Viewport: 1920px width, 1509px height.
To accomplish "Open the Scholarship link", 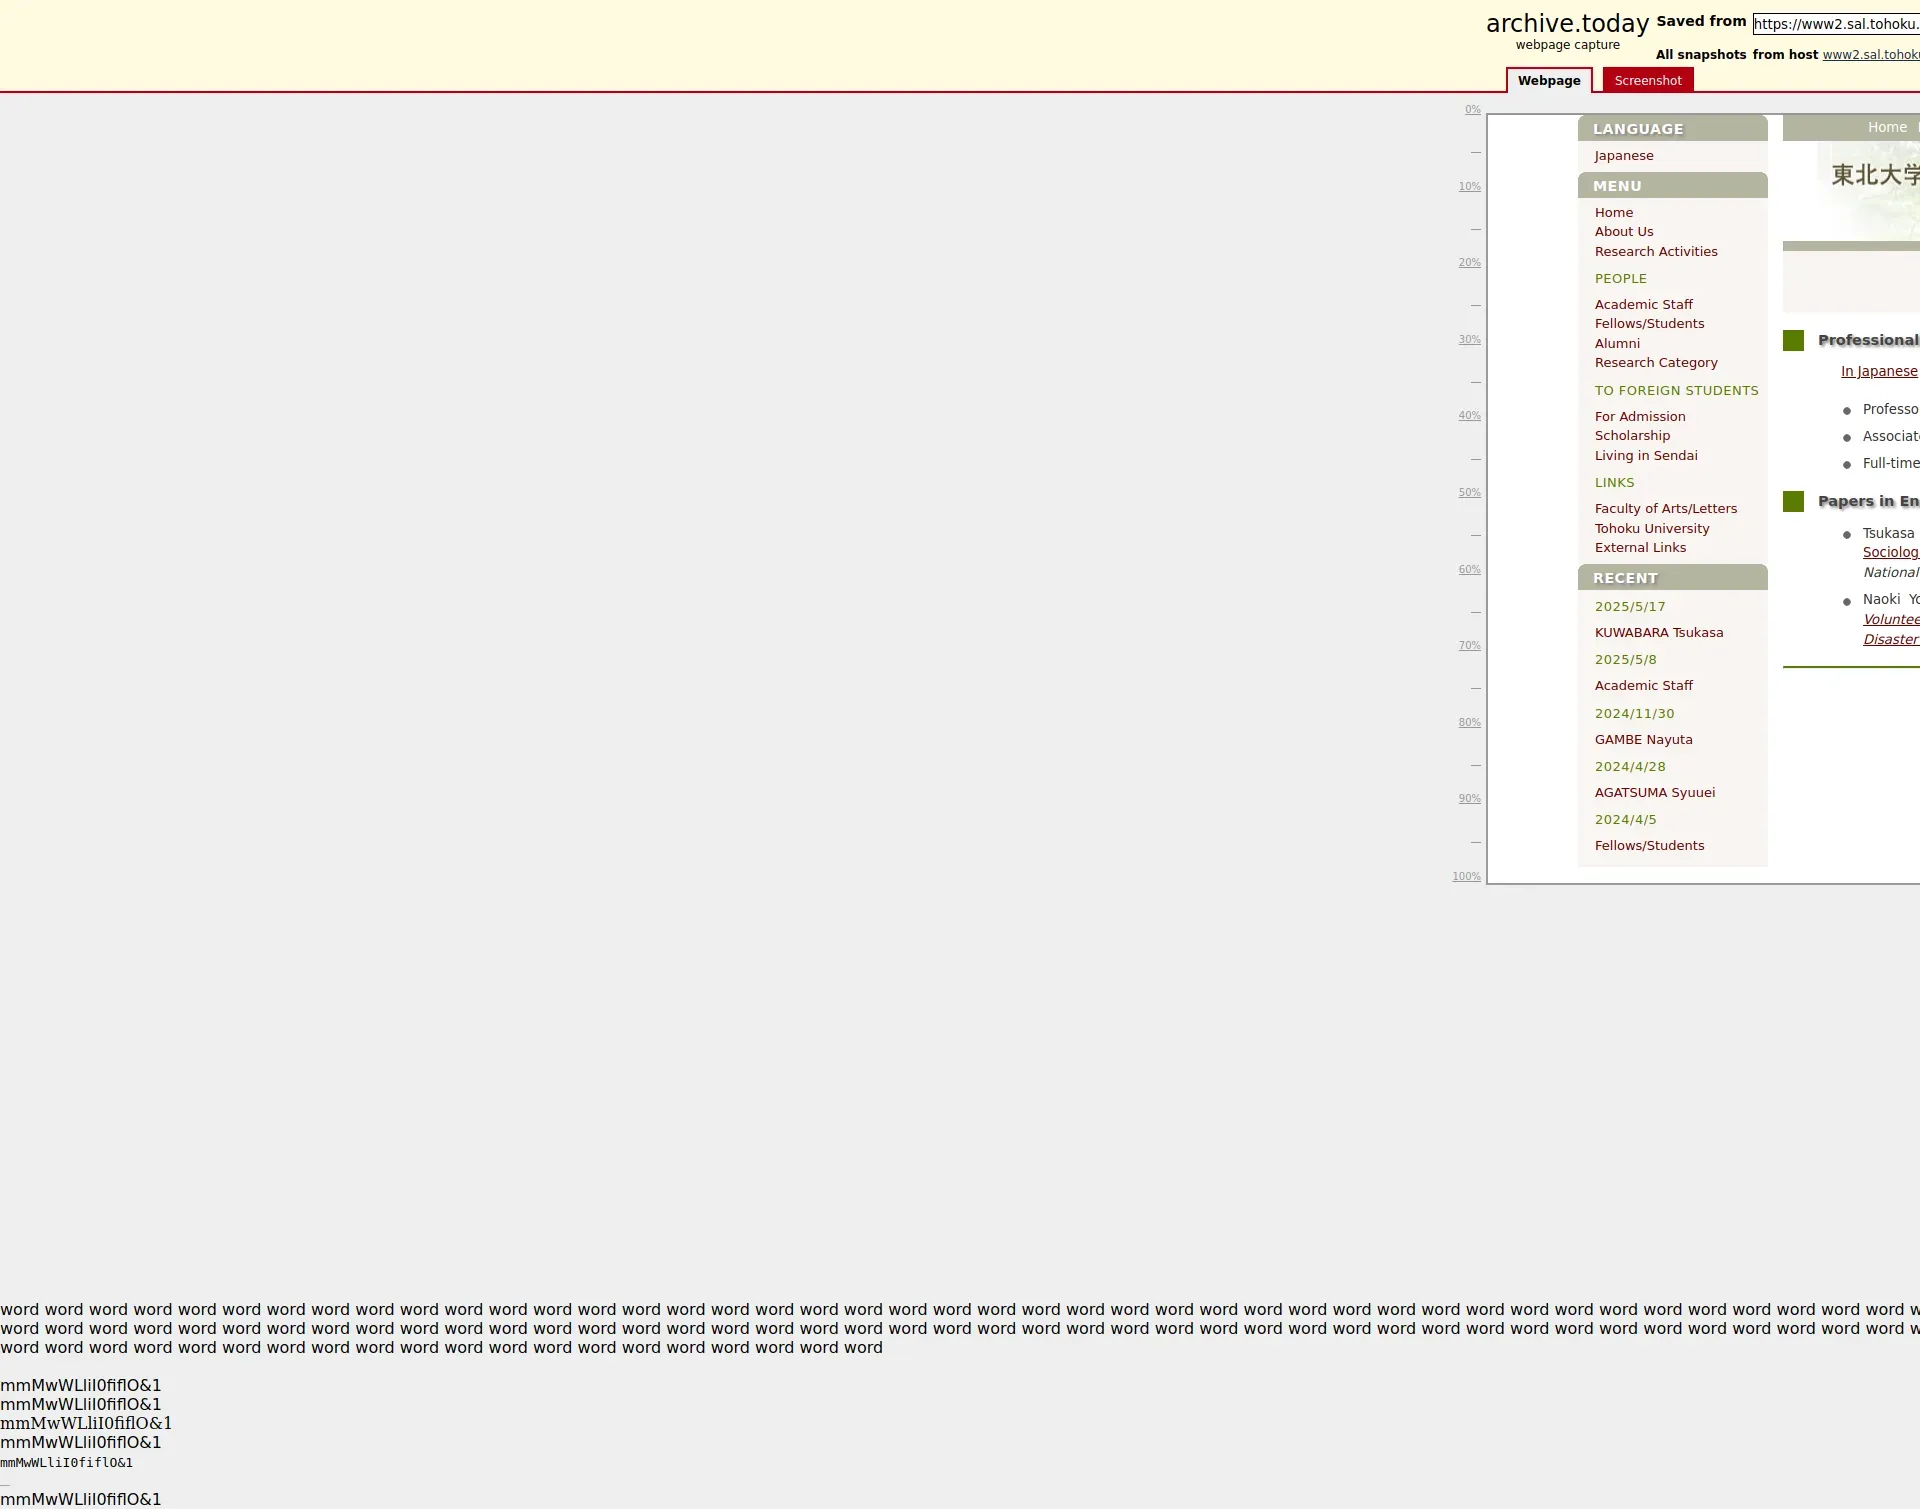I will (x=1631, y=436).
